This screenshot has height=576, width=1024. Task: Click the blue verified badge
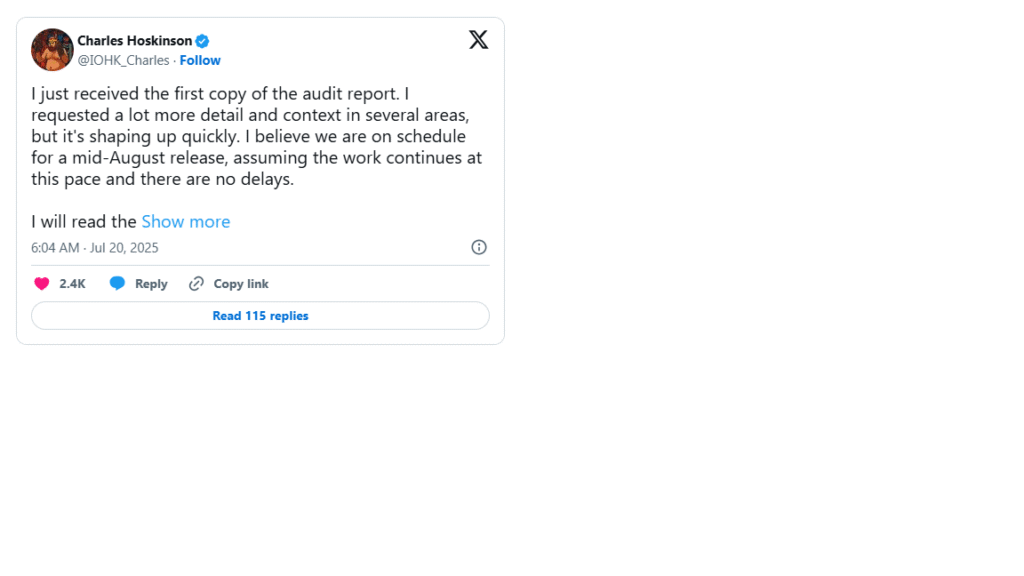pyautogui.click(x=202, y=41)
